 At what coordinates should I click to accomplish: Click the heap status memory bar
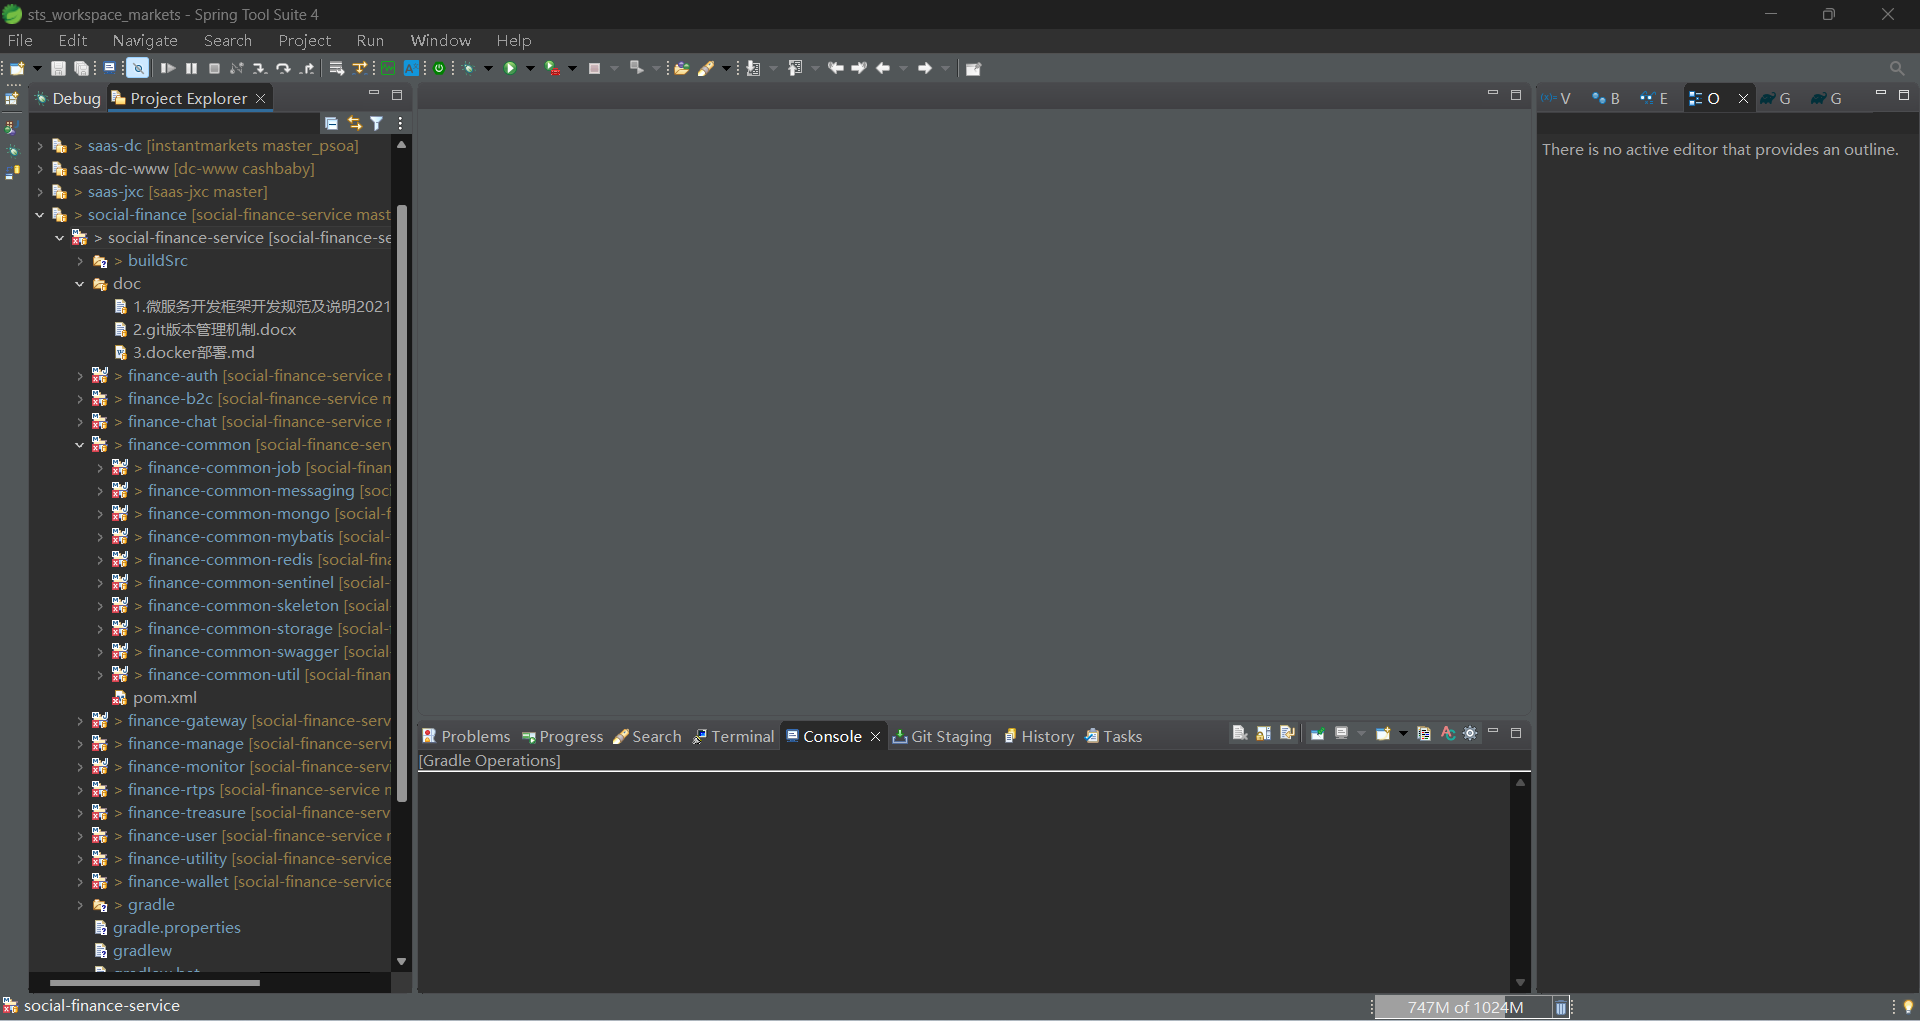(x=1465, y=1008)
